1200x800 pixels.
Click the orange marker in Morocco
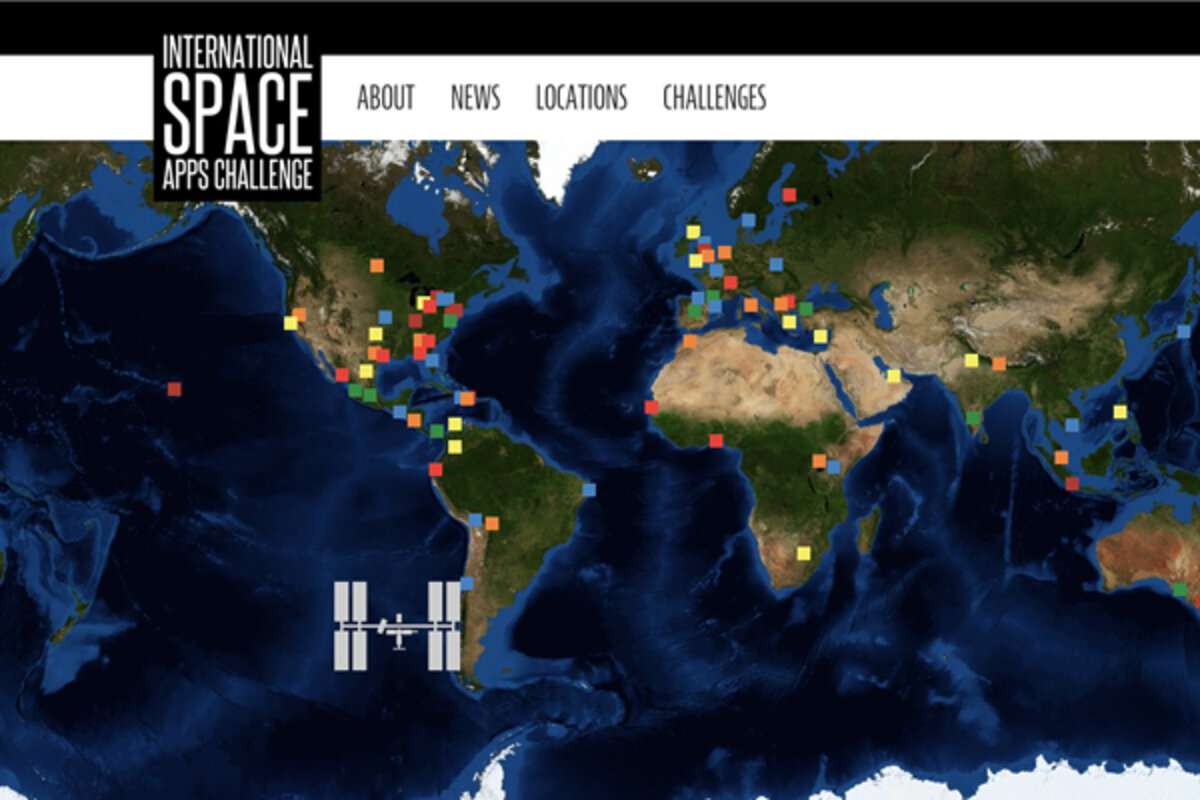689,341
